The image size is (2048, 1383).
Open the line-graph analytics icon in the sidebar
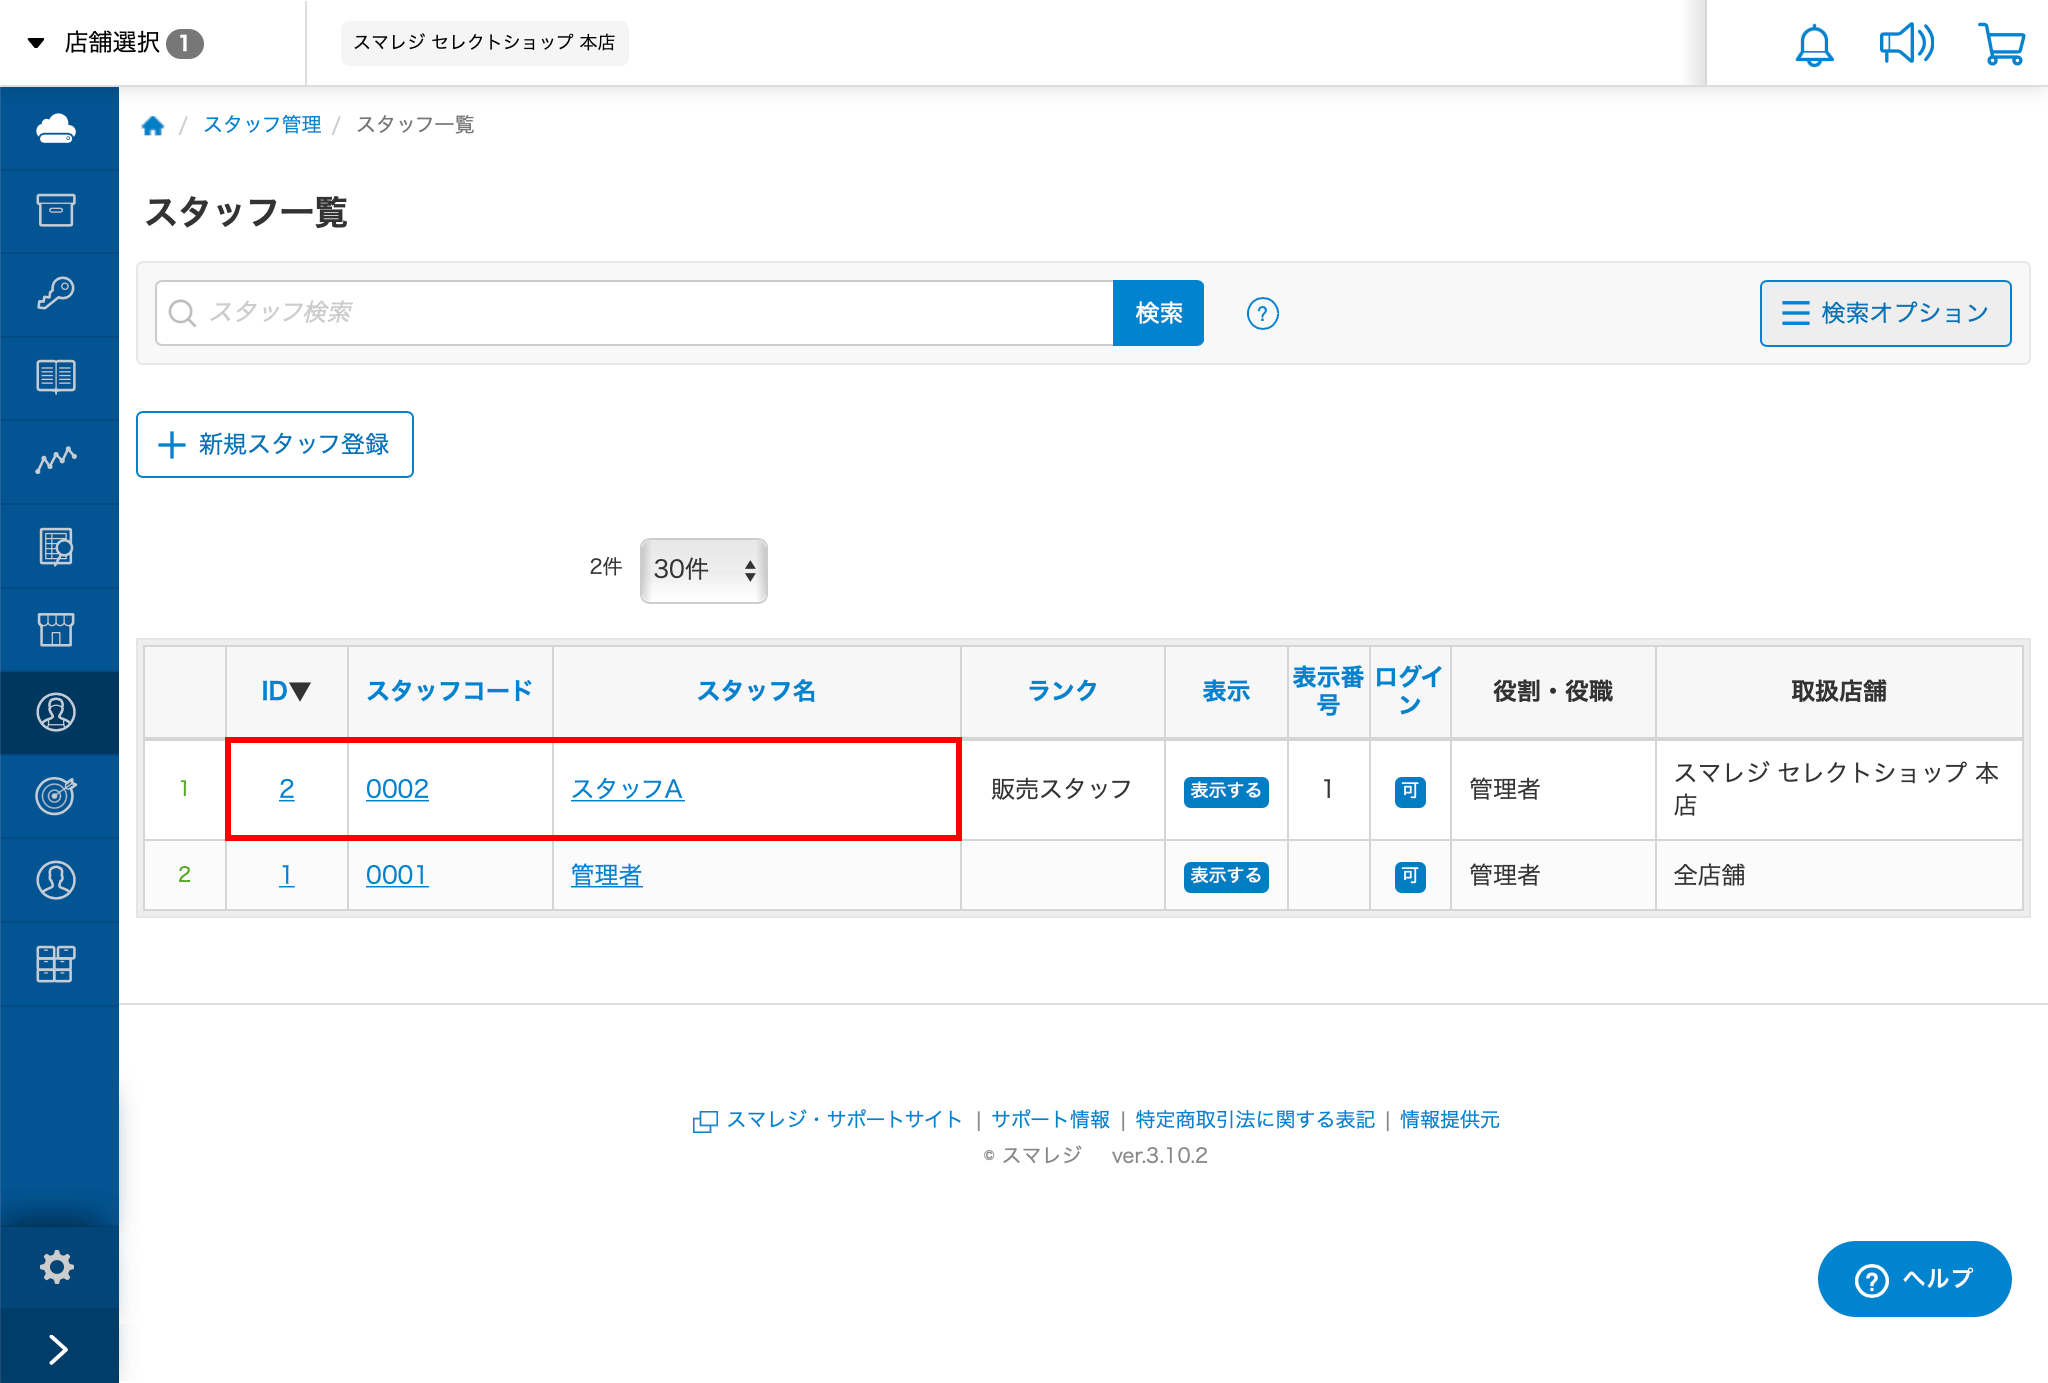[x=56, y=460]
